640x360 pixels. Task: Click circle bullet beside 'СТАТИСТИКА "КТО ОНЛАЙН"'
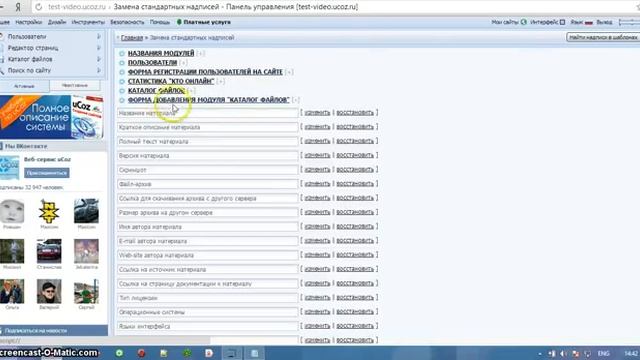pos(122,82)
